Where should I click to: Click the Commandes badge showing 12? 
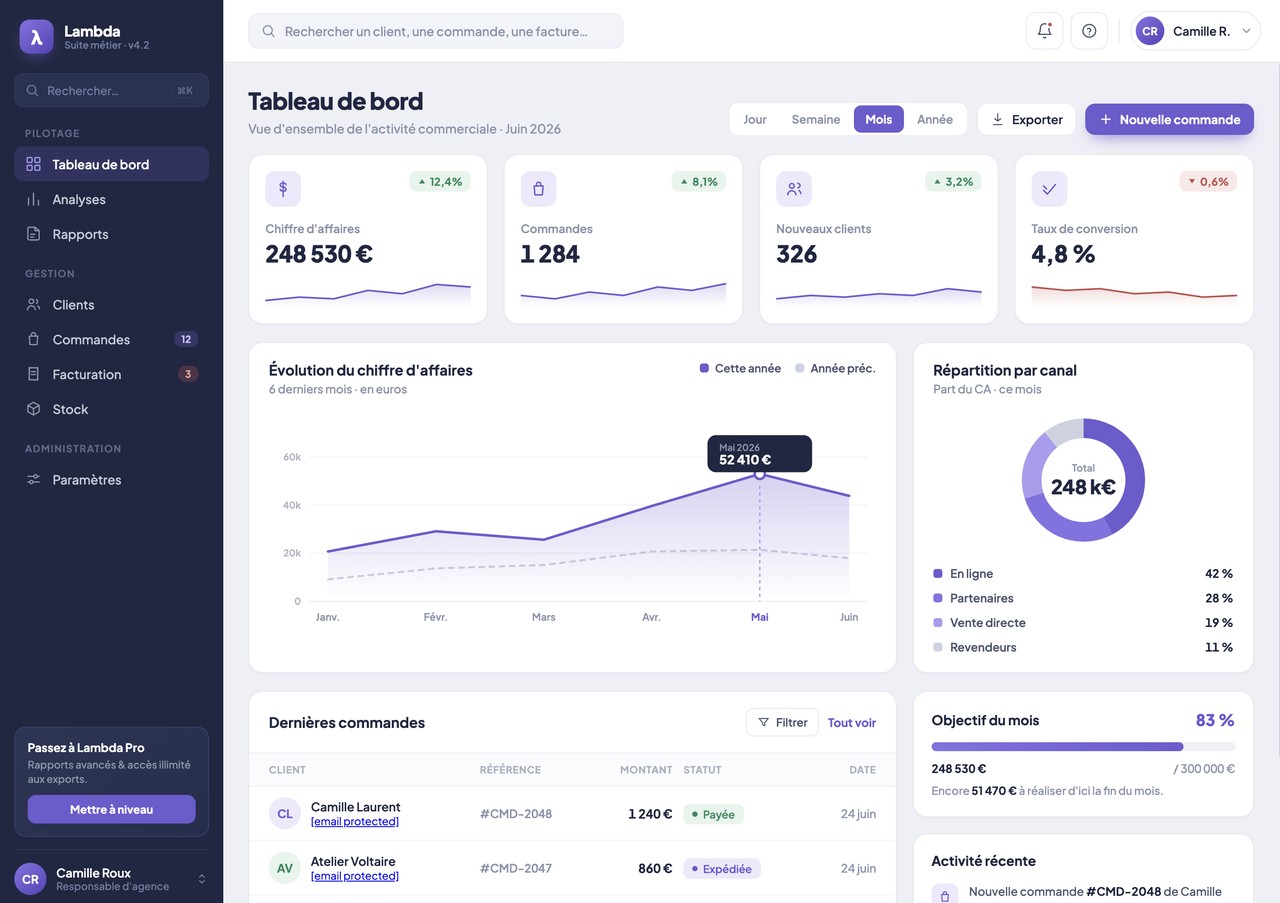pos(186,339)
